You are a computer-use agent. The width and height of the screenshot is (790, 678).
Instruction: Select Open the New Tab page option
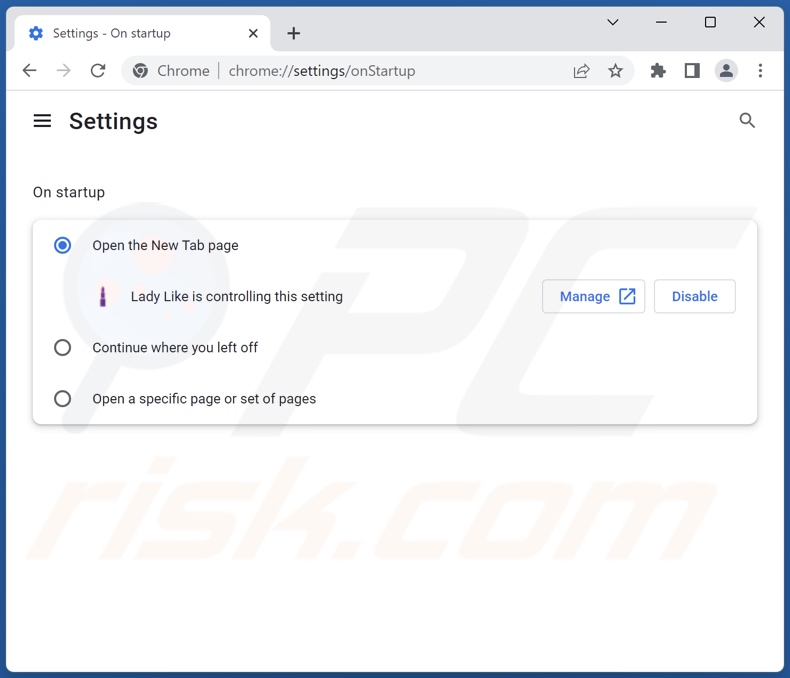point(62,245)
